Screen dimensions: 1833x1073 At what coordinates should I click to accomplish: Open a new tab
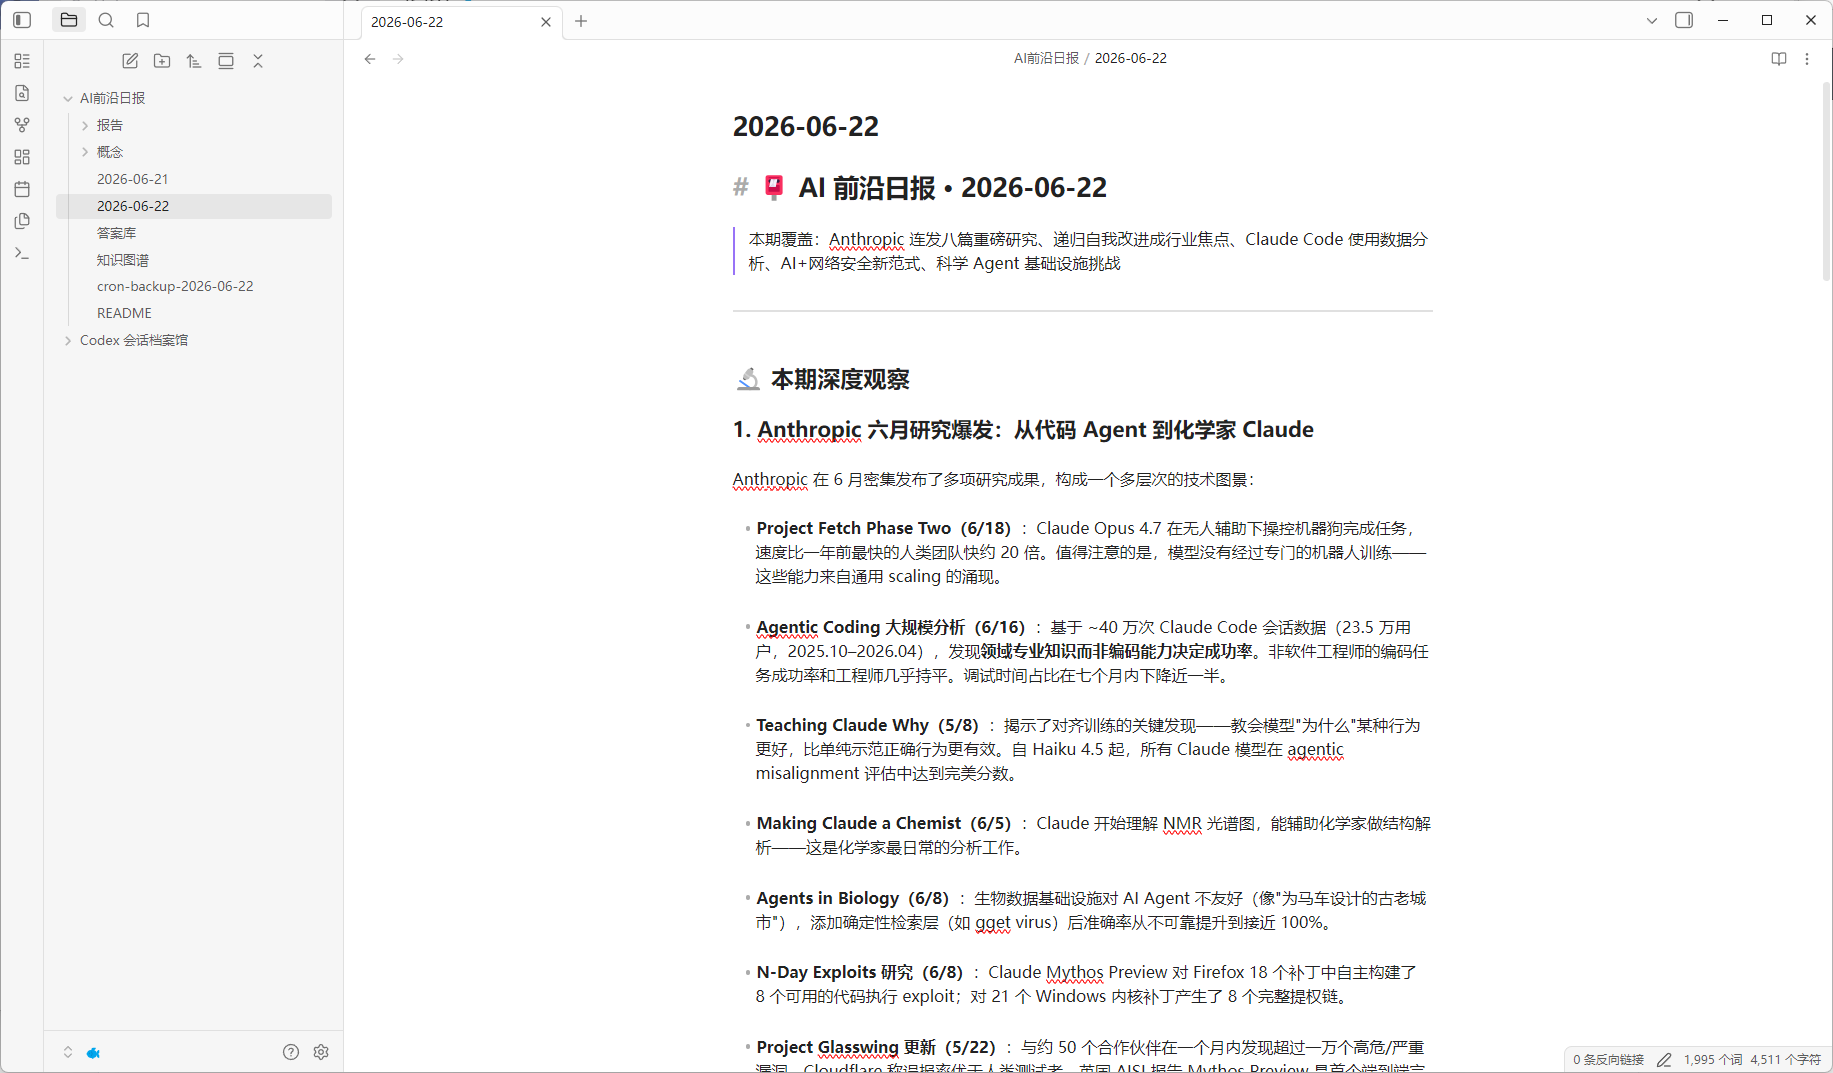[x=581, y=21]
